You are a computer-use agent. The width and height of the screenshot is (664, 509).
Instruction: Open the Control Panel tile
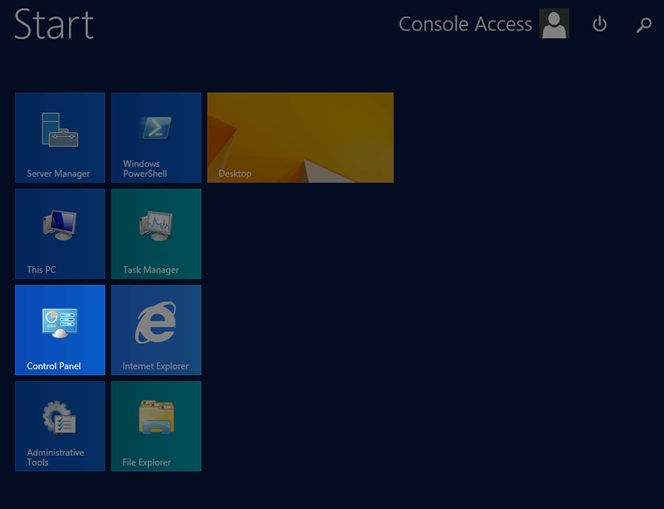60,330
